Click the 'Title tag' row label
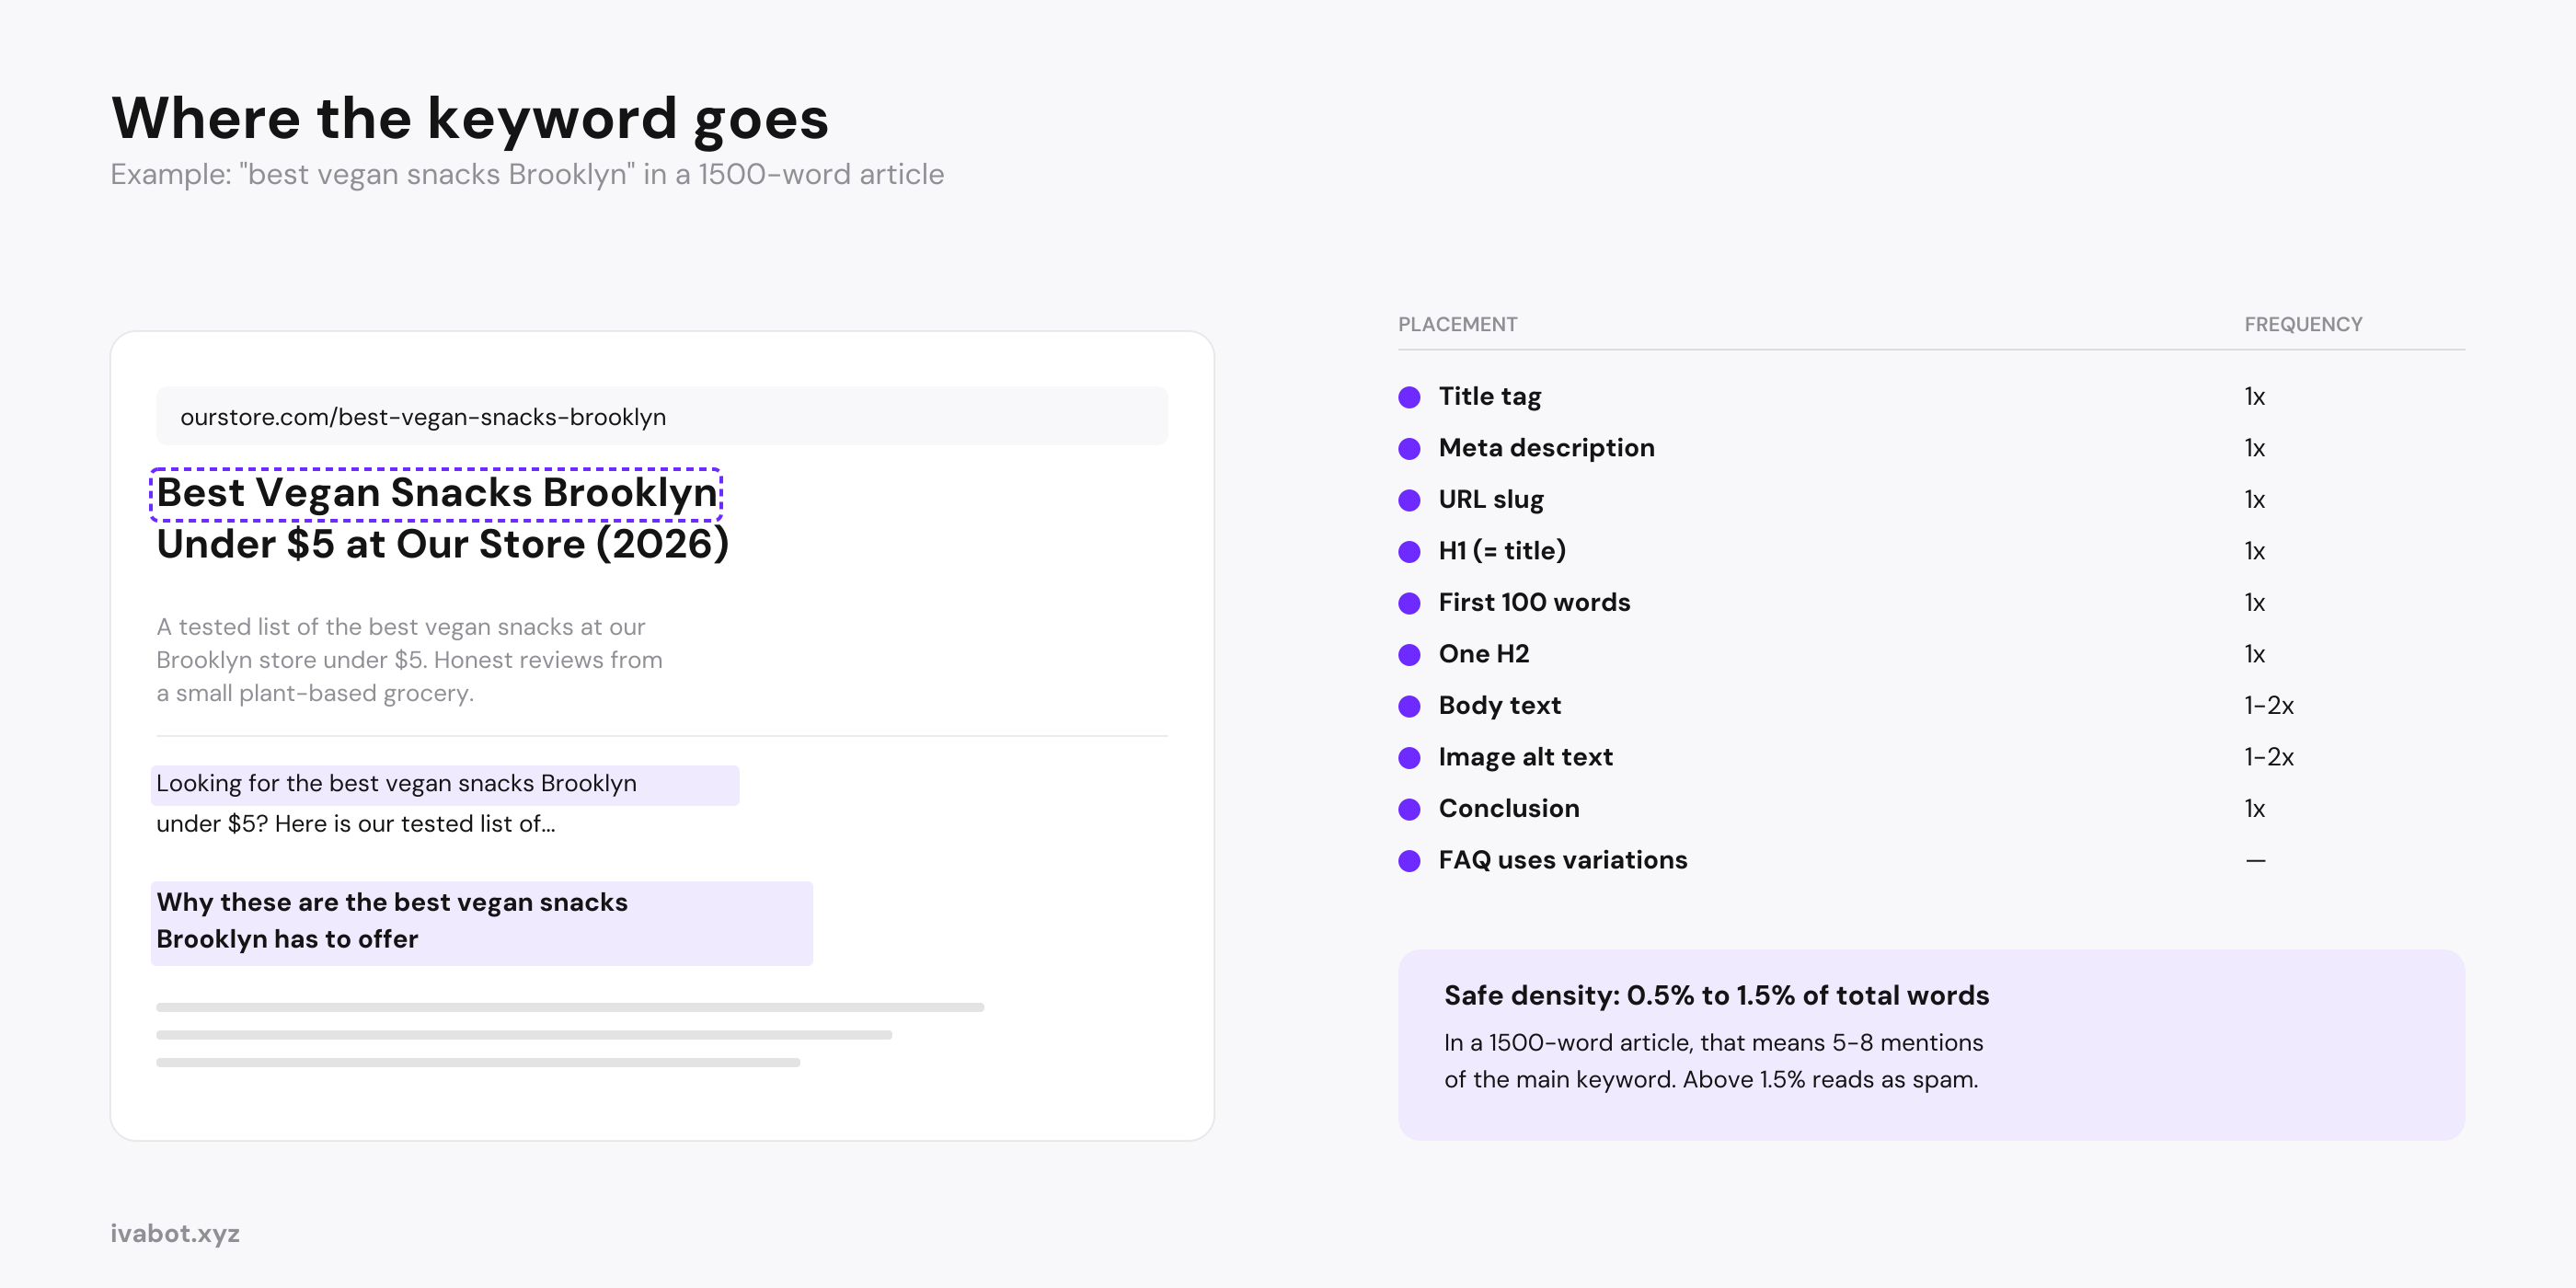Viewport: 2576px width, 1288px height. [x=1489, y=397]
